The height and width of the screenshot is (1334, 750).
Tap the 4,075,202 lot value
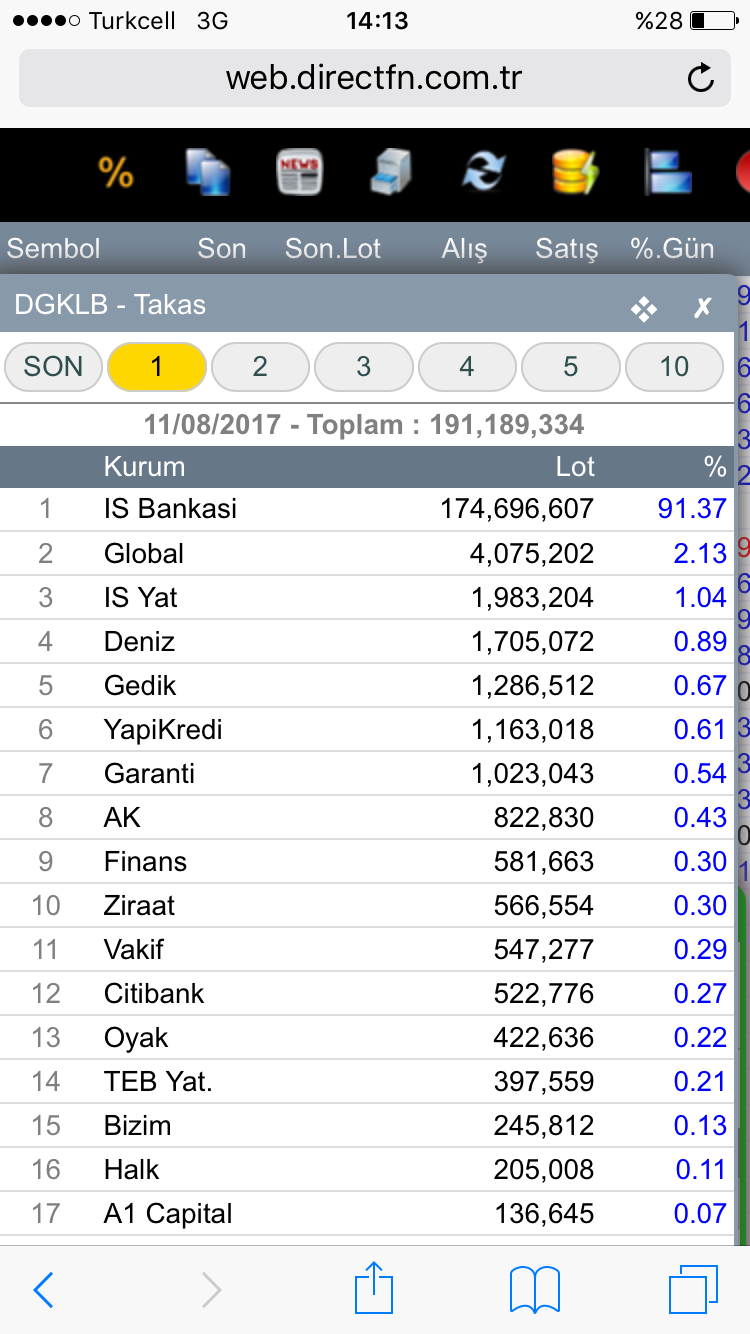pos(532,553)
